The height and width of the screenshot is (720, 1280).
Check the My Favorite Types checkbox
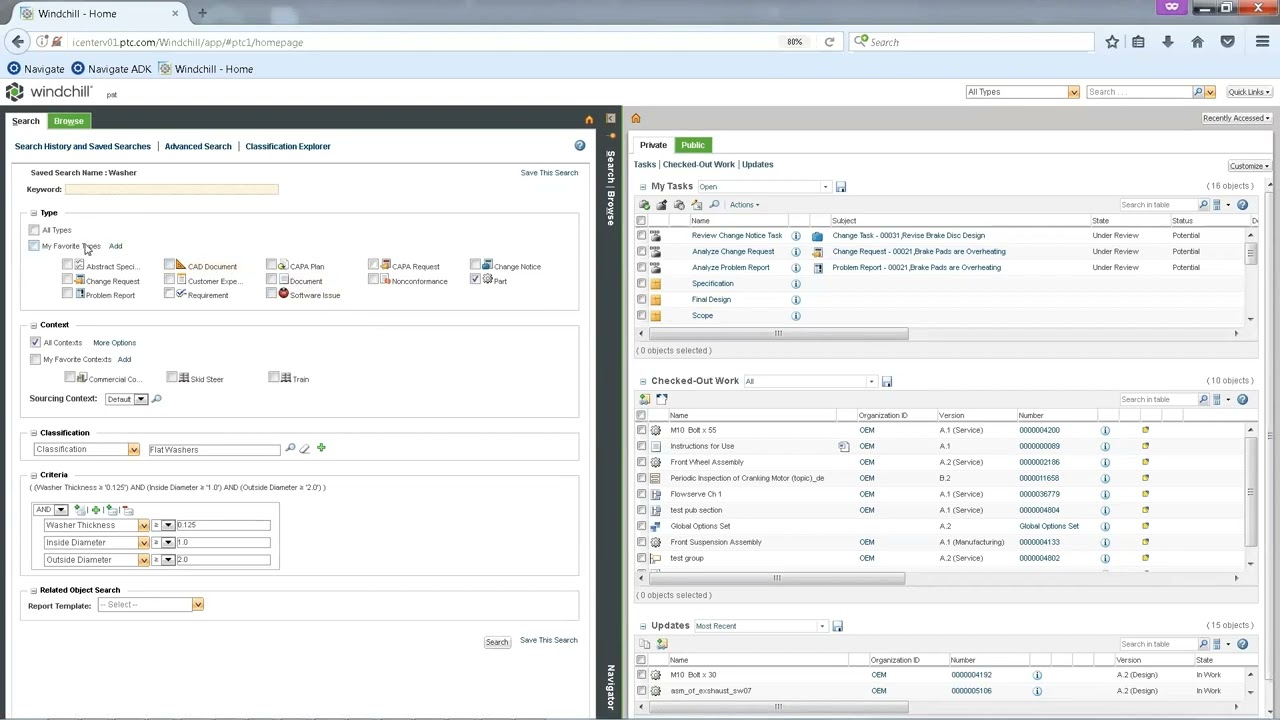34,246
